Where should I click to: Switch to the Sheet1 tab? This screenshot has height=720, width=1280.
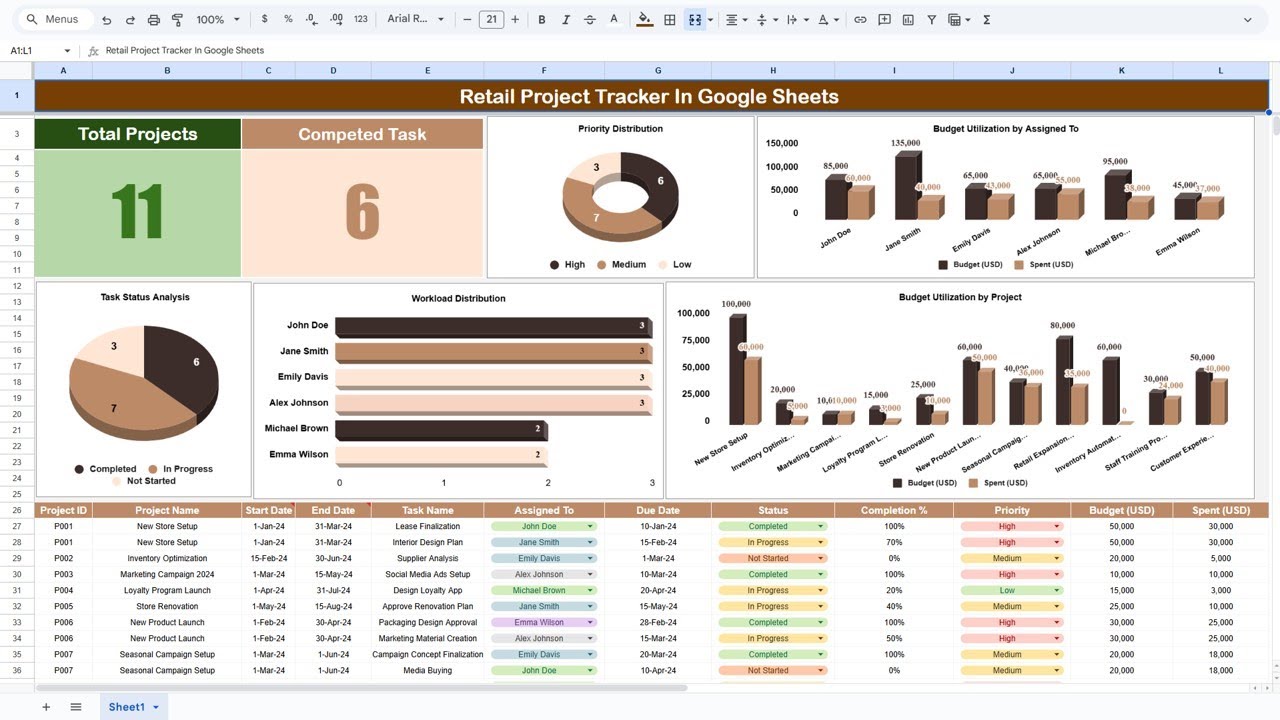point(126,707)
